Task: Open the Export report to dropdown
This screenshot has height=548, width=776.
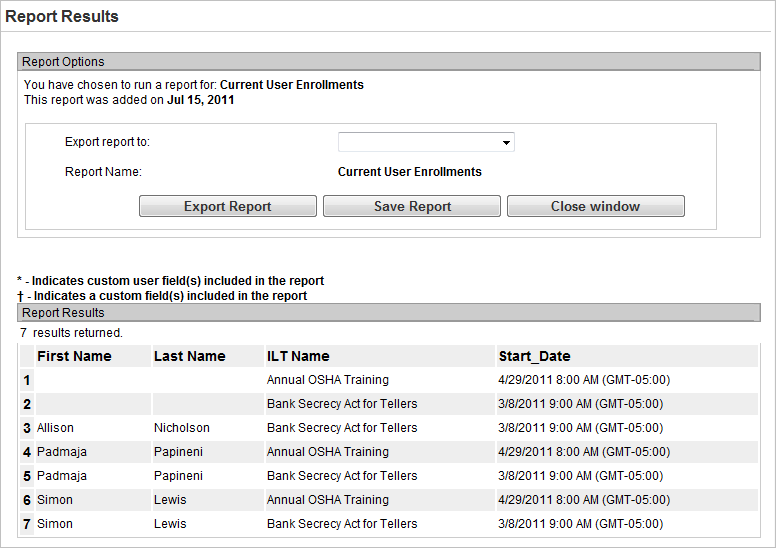Action: point(426,143)
